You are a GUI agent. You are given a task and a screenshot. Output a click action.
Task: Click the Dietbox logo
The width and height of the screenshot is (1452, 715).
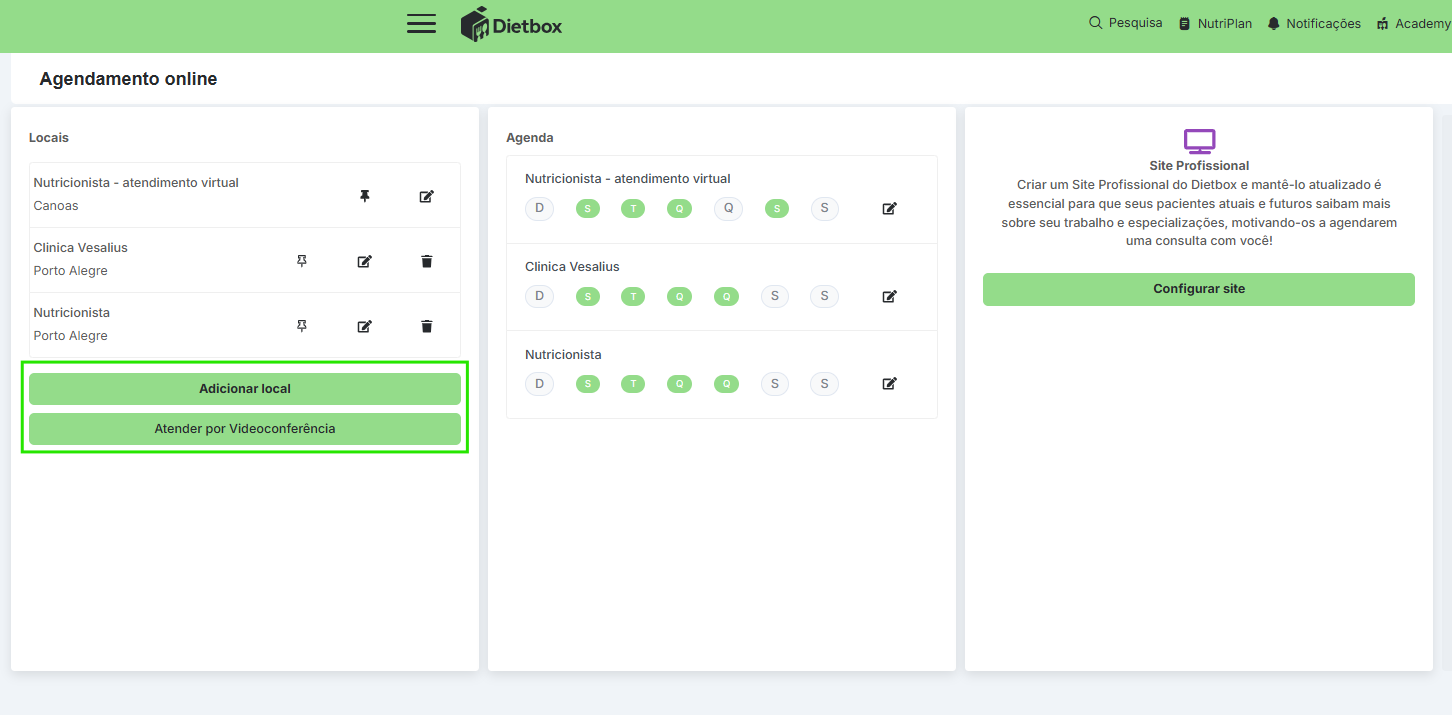coord(511,24)
